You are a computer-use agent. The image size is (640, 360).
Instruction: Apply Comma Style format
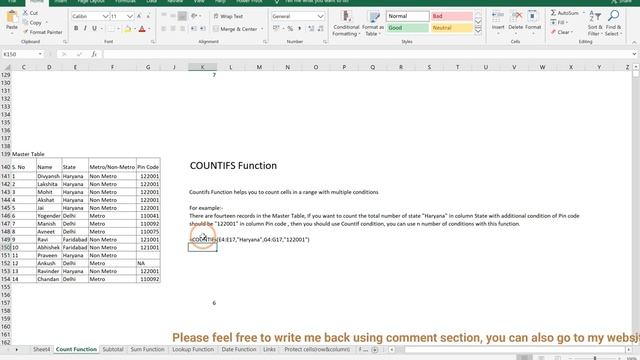pos(300,29)
